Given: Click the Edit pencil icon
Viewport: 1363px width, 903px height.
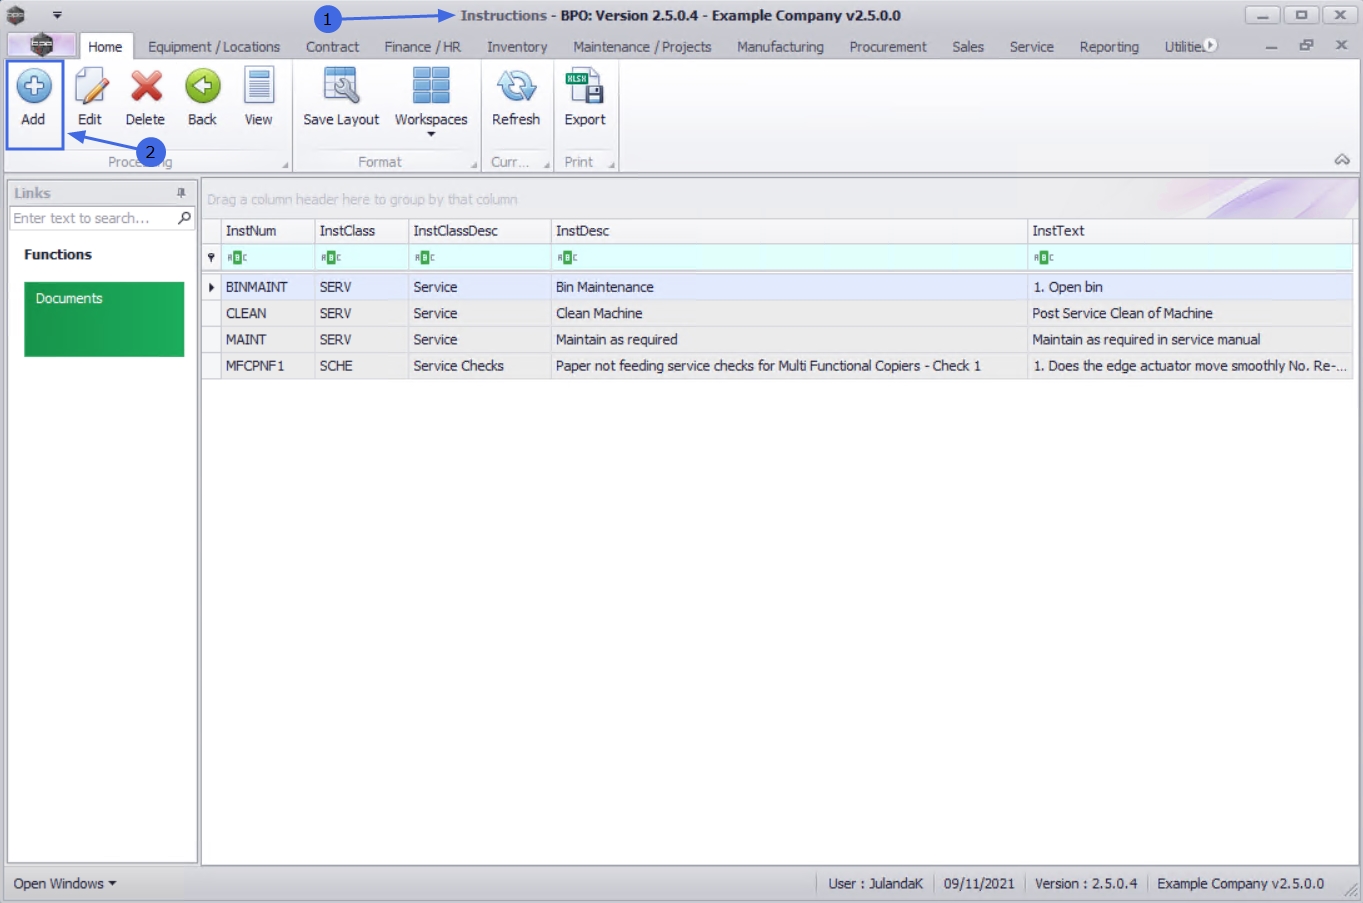Looking at the screenshot, I should 90,87.
